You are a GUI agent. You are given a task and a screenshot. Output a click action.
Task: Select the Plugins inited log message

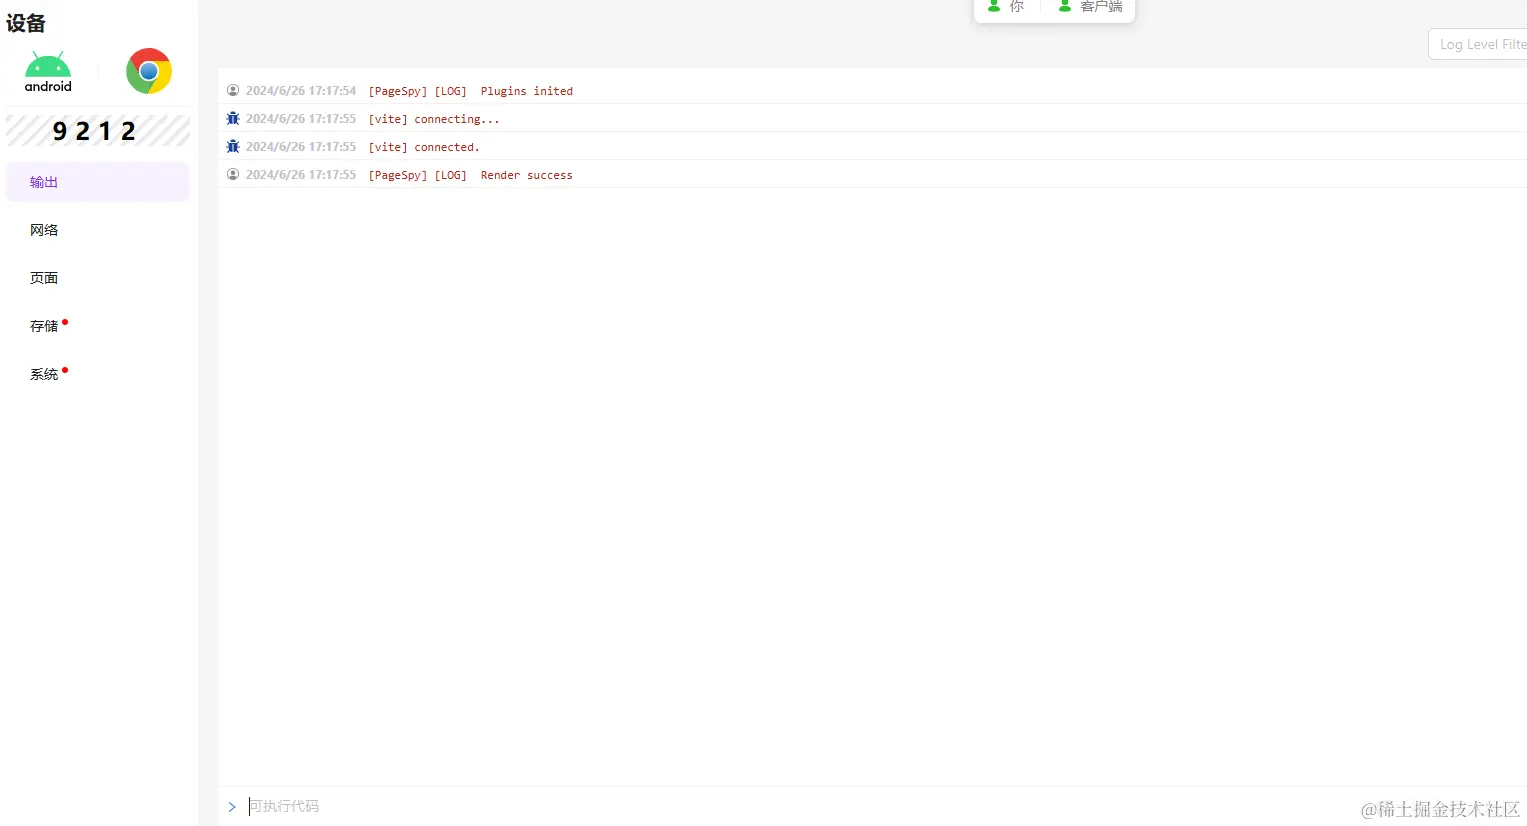point(471,91)
